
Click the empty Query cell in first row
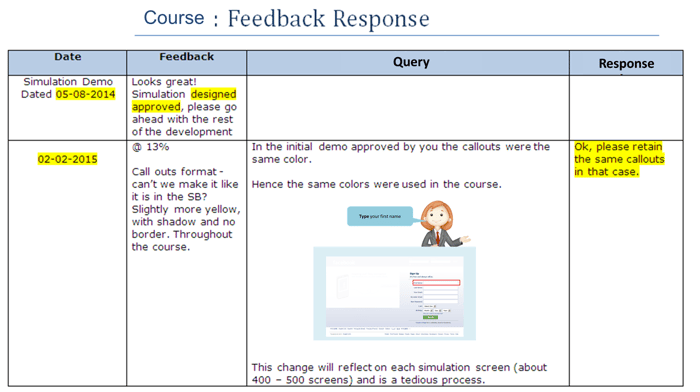point(408,108)
